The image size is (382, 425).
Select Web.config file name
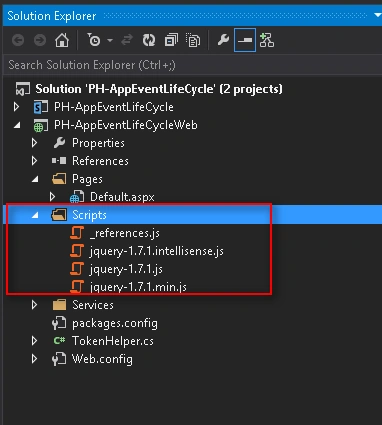coord(102,359)
